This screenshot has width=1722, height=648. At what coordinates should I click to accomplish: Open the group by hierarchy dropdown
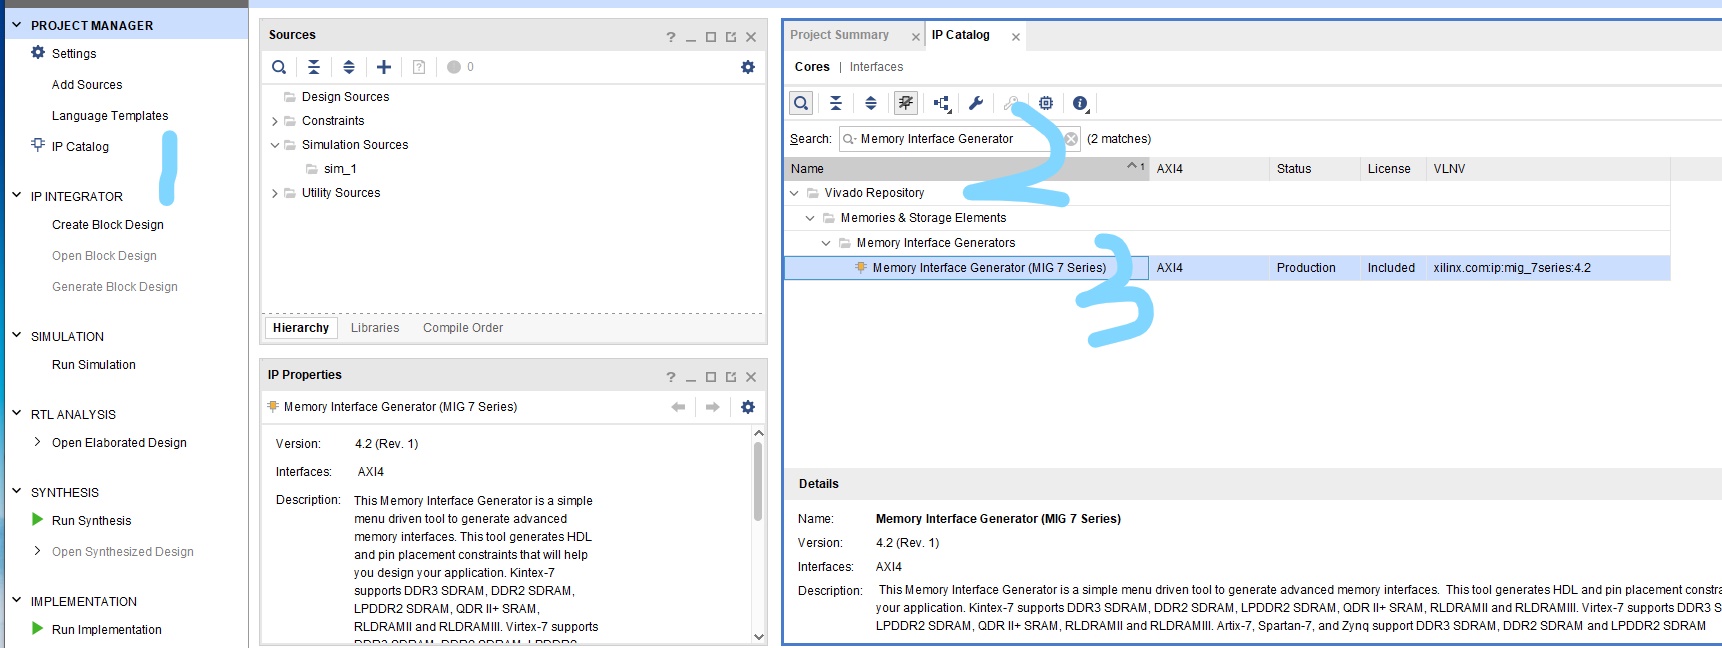click(942, 103)
